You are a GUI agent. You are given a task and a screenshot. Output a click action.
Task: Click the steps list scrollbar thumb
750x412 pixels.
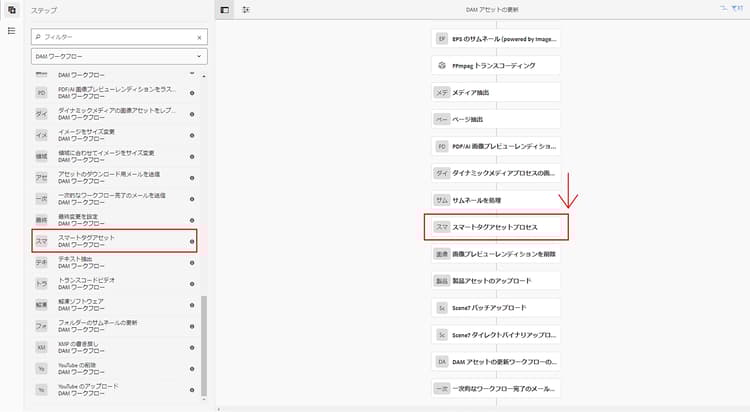(204, 346)
